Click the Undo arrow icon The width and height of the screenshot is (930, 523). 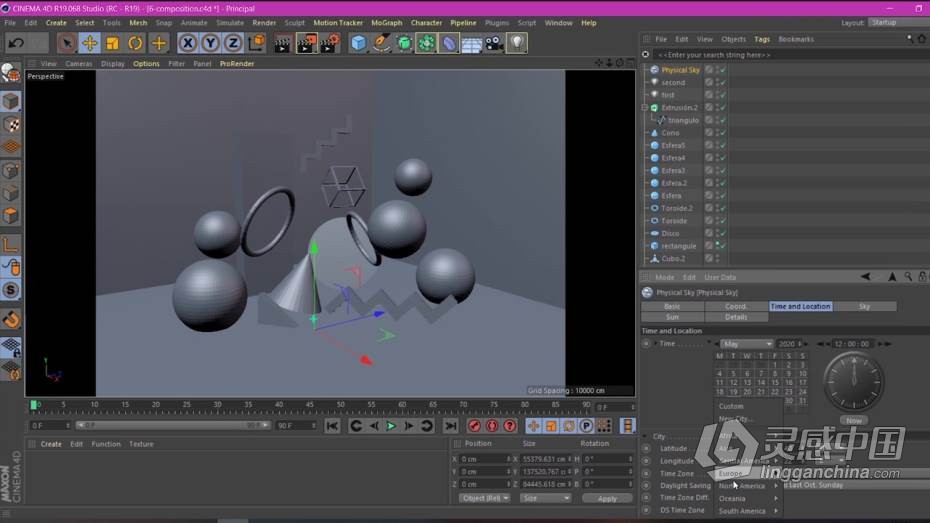tap(17, 43)
